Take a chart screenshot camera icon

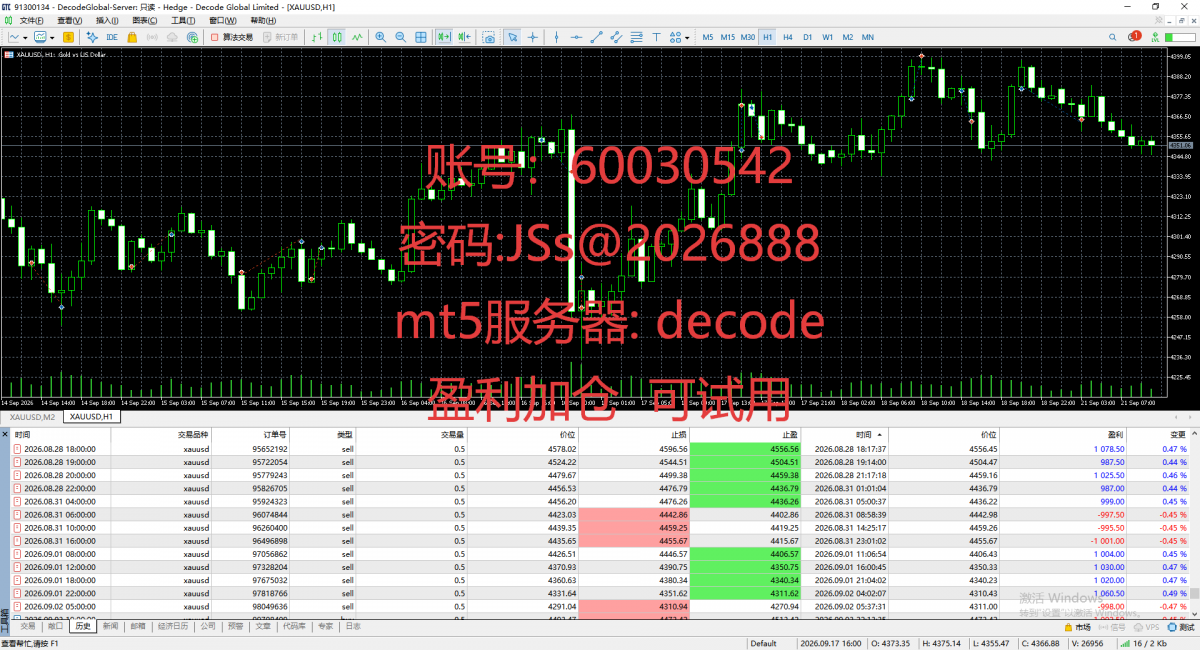pyautogui.click(x=489, y=37)
